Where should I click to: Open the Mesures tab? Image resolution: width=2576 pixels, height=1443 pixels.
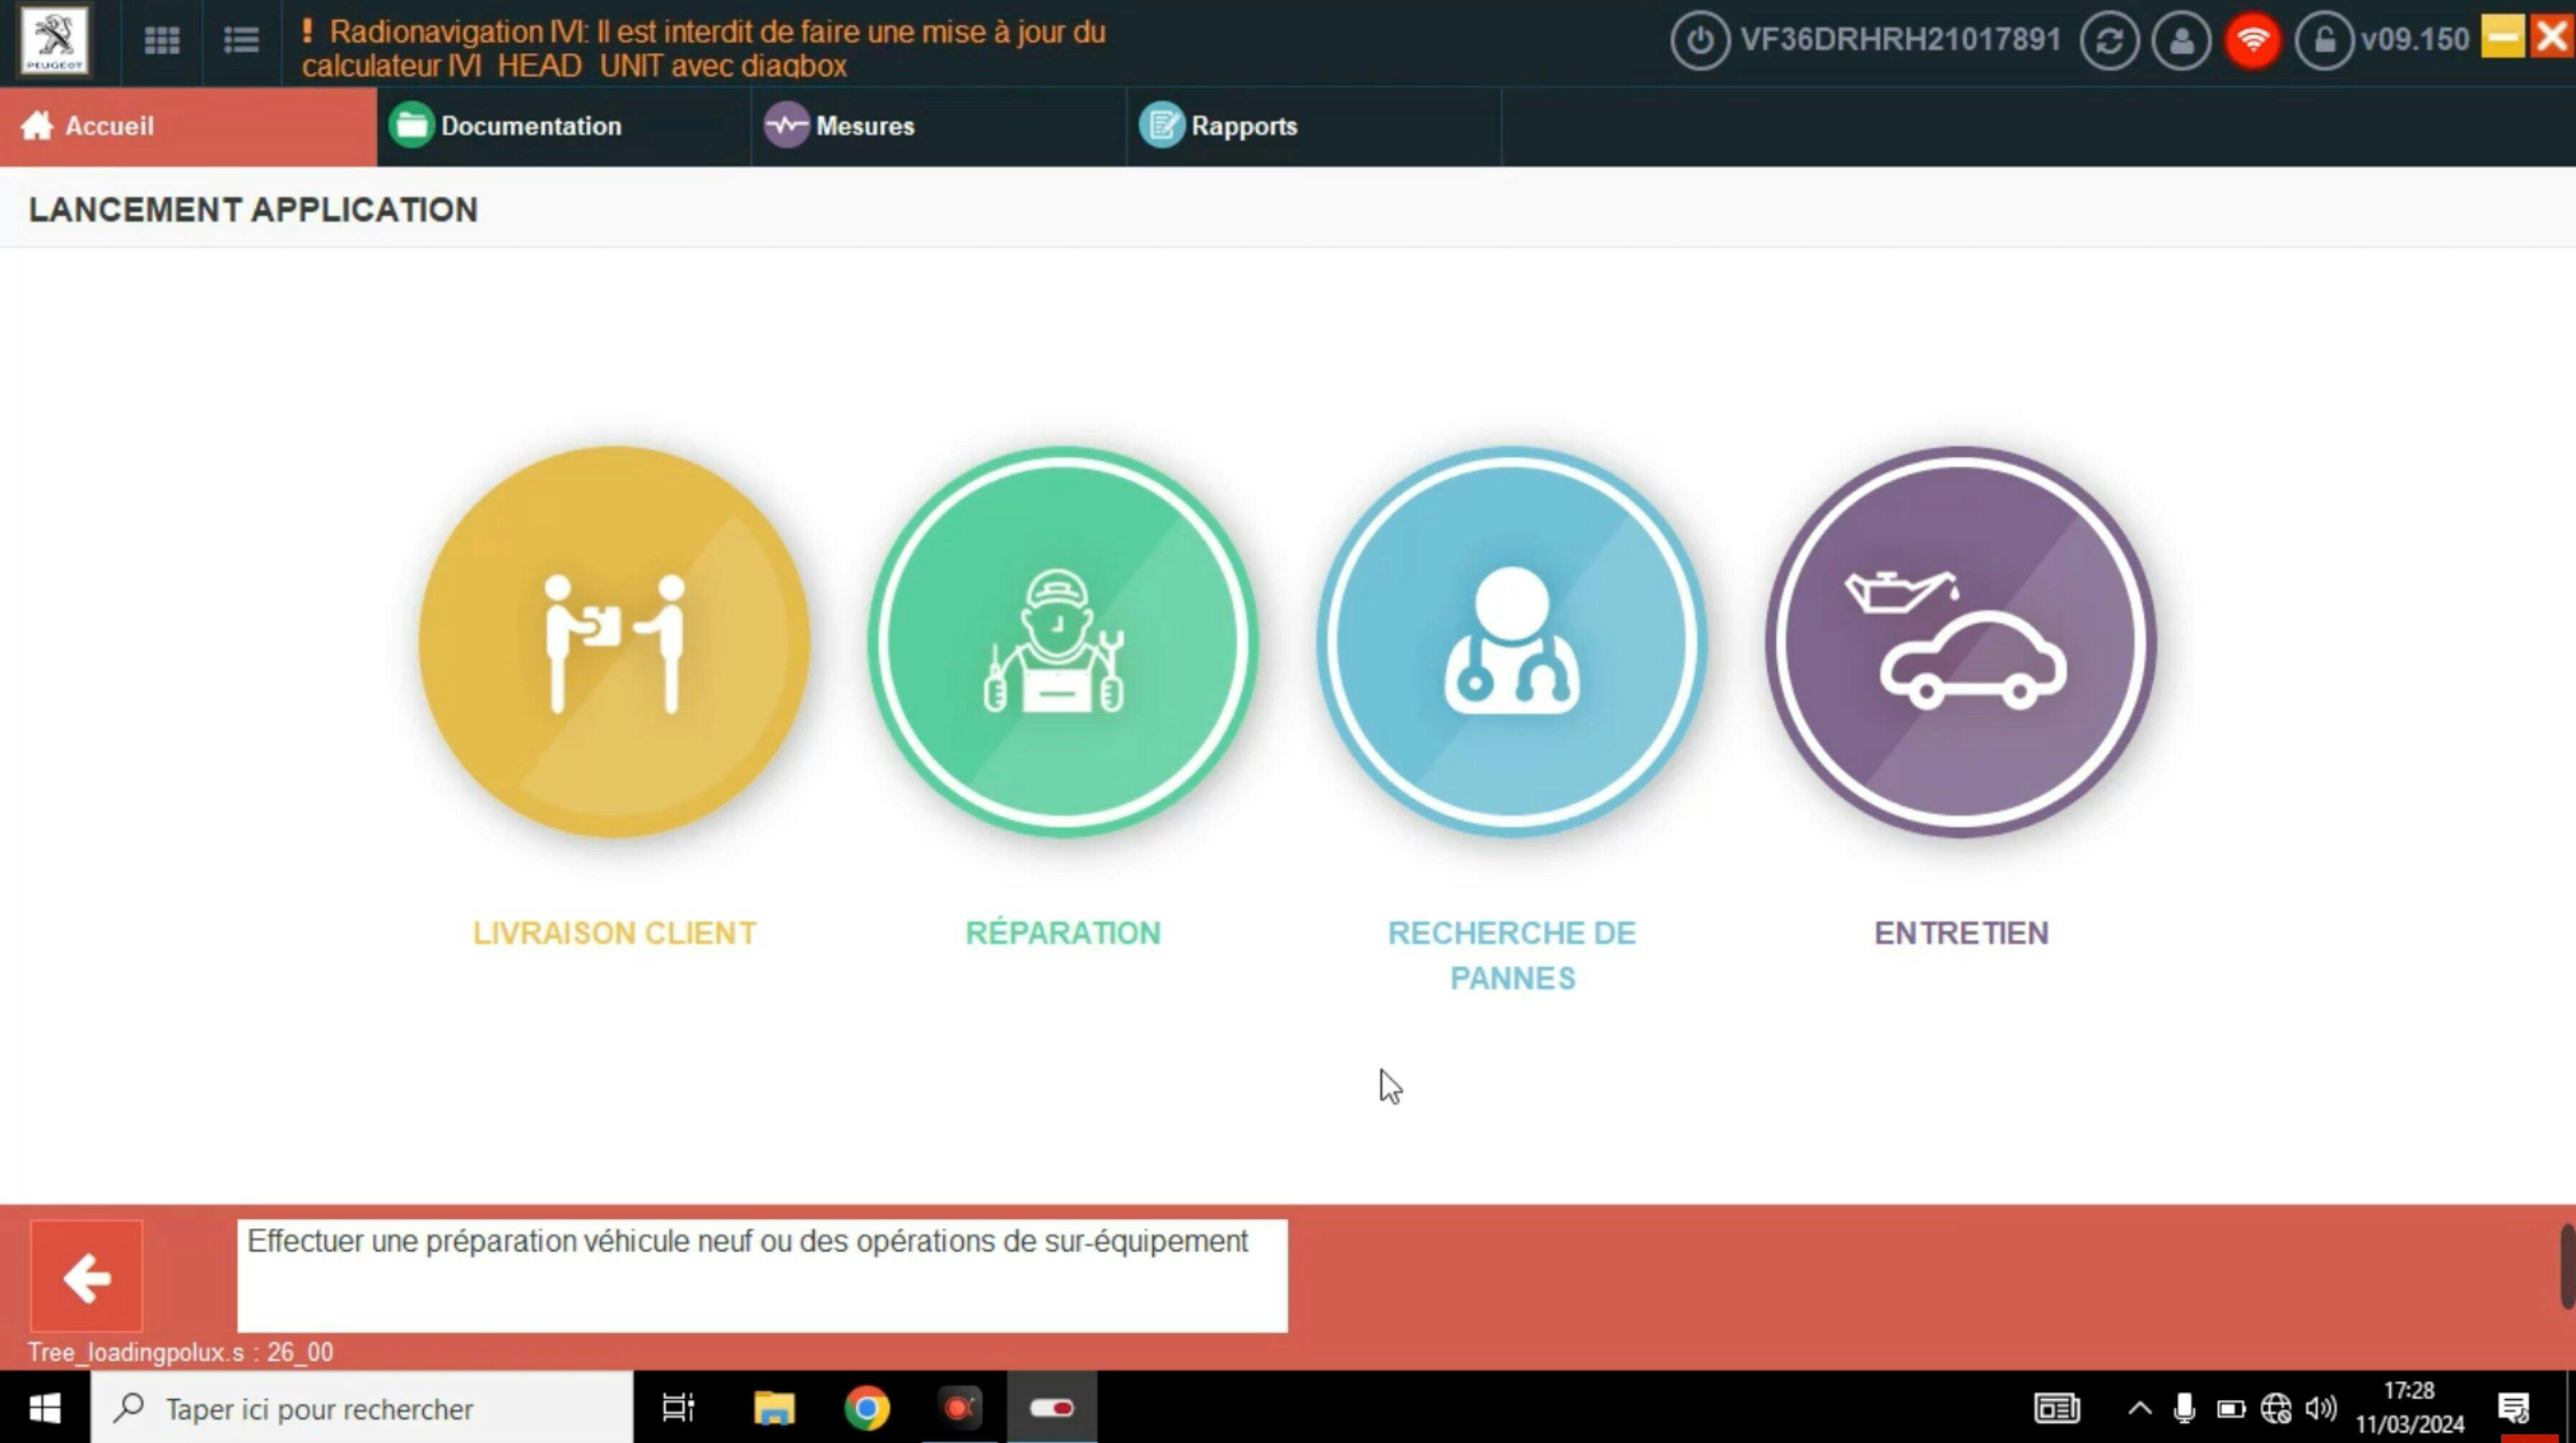pos(864,126)
